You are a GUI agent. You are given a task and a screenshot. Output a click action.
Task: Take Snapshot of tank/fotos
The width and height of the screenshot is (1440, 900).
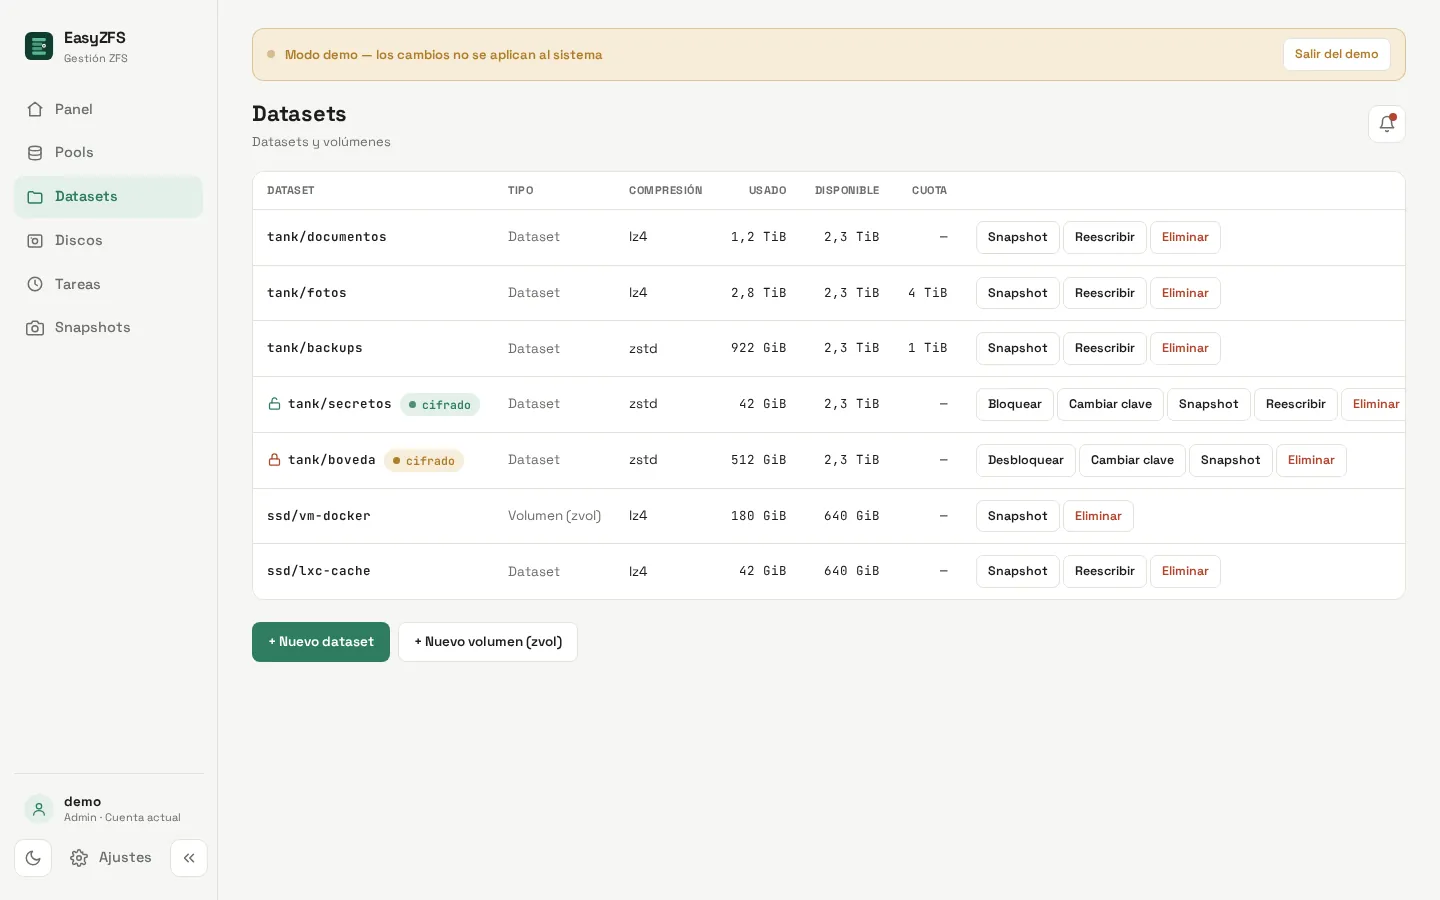pyautogui.click(x=1017, y=293)
